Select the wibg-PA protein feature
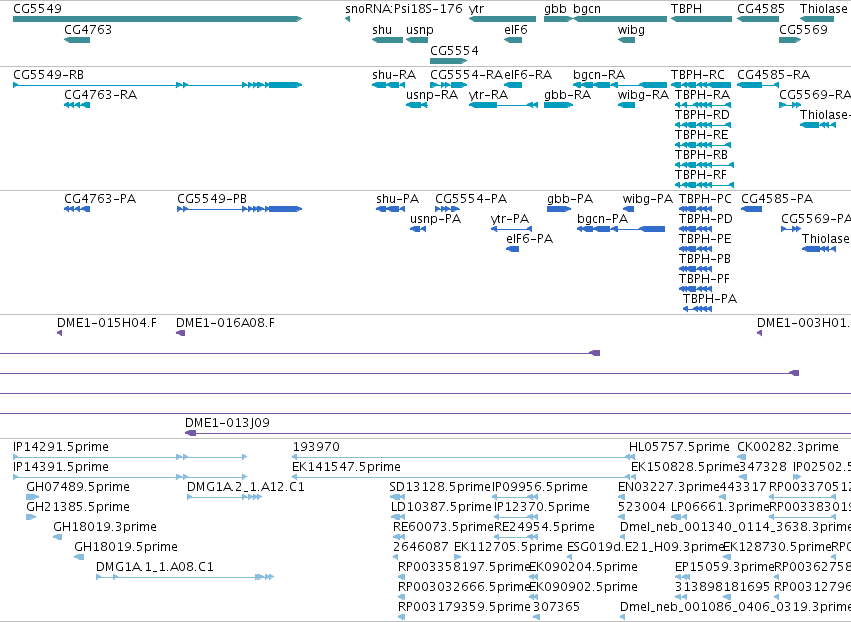 pos(628,209)
